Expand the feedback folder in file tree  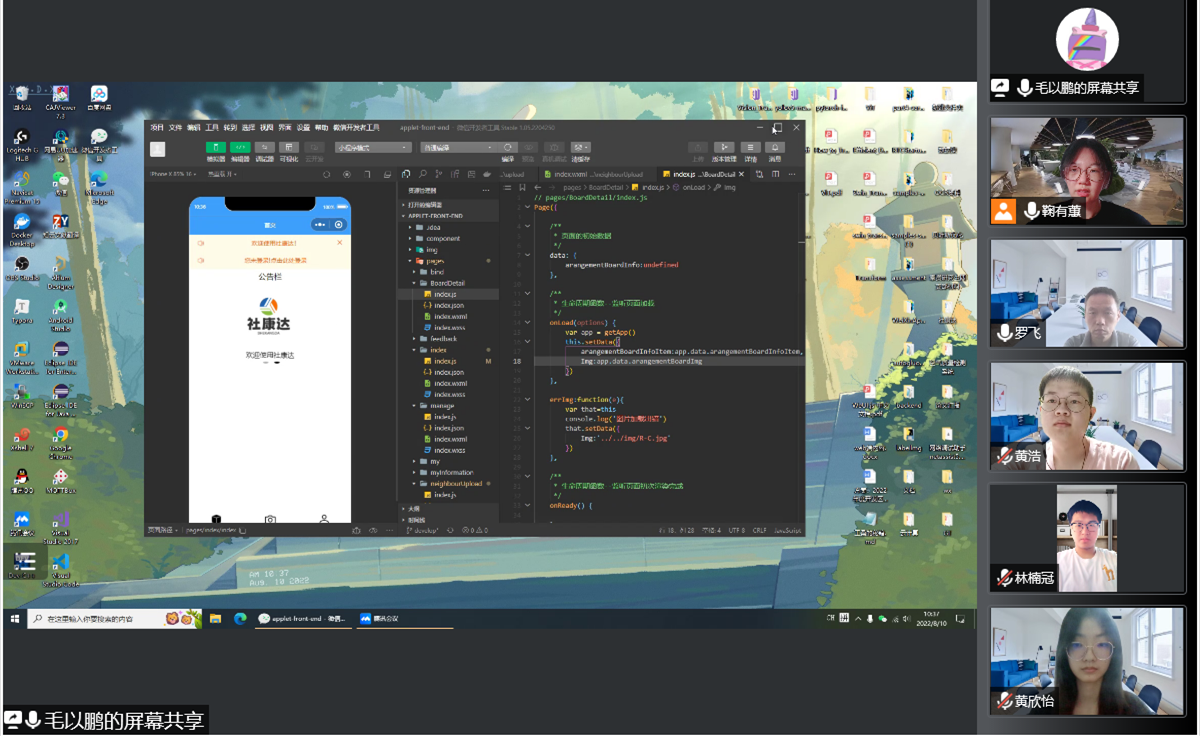click(443, 339)
